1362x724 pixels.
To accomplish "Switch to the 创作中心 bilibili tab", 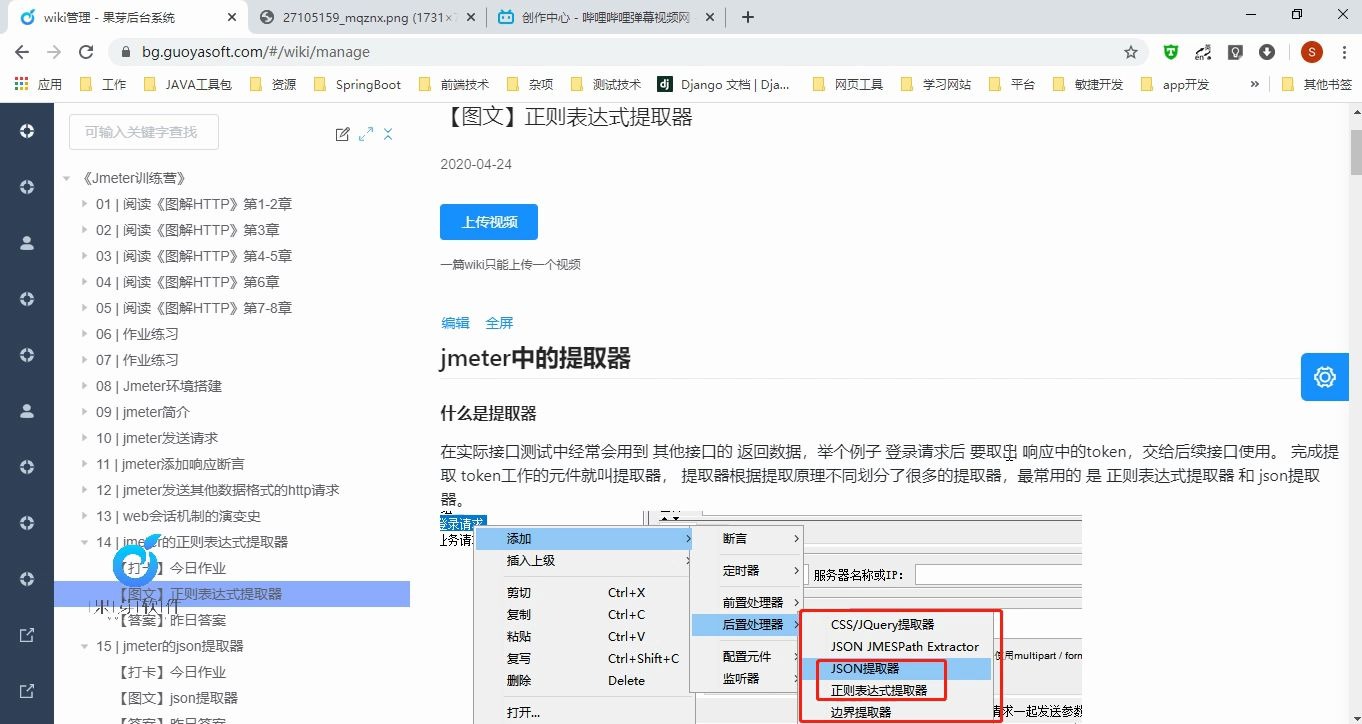I will 607,17.
